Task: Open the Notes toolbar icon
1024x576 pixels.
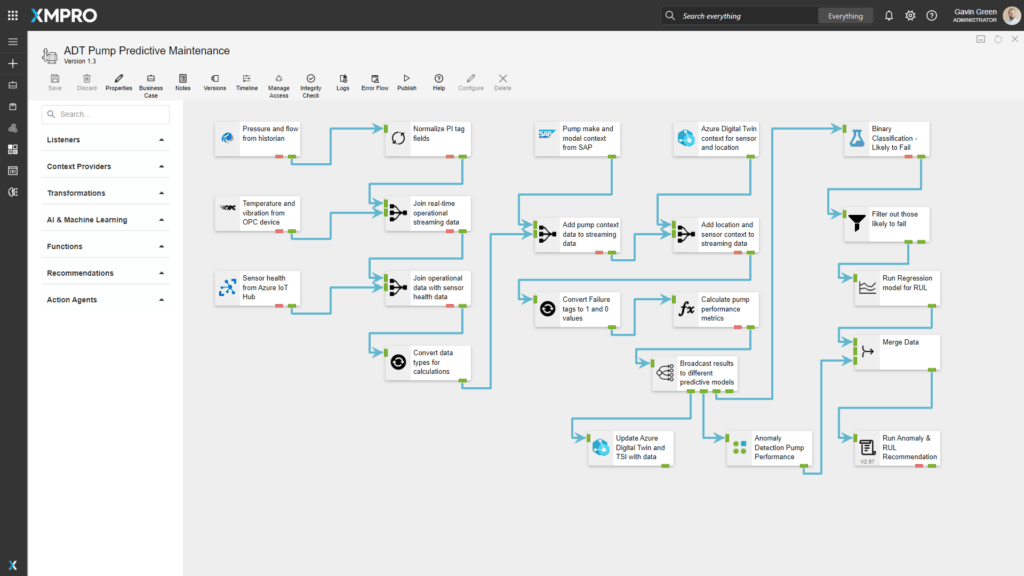Action: 183,78
